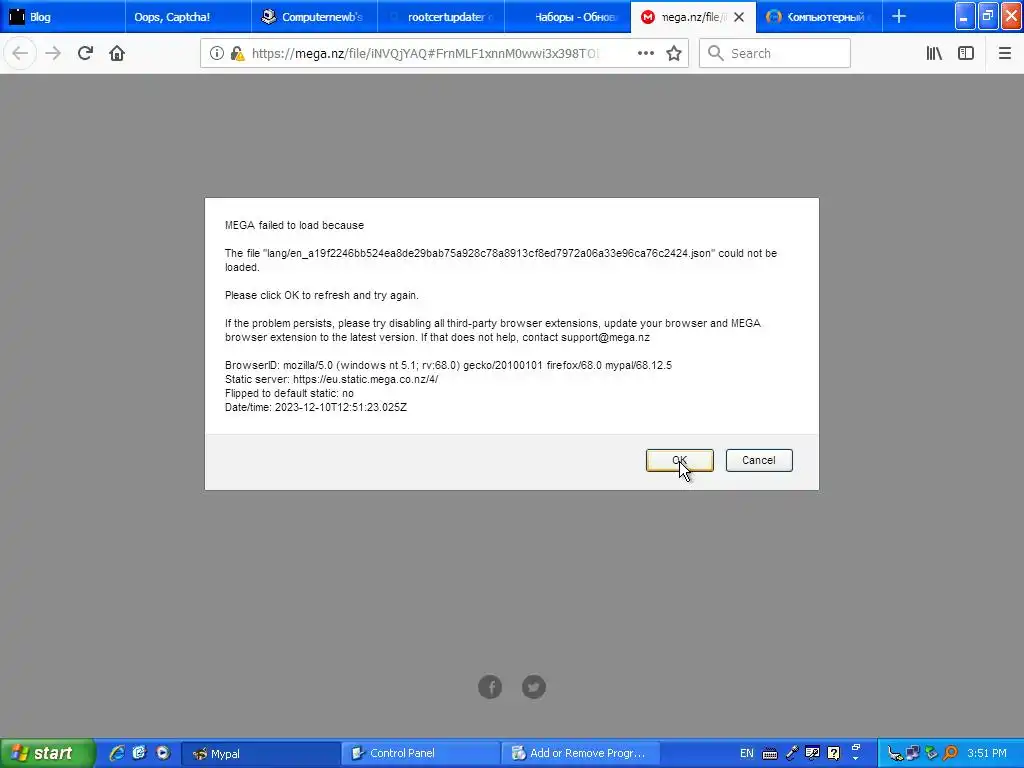
Task: Open language bar options arrow
Action: [x=856, y=759]
